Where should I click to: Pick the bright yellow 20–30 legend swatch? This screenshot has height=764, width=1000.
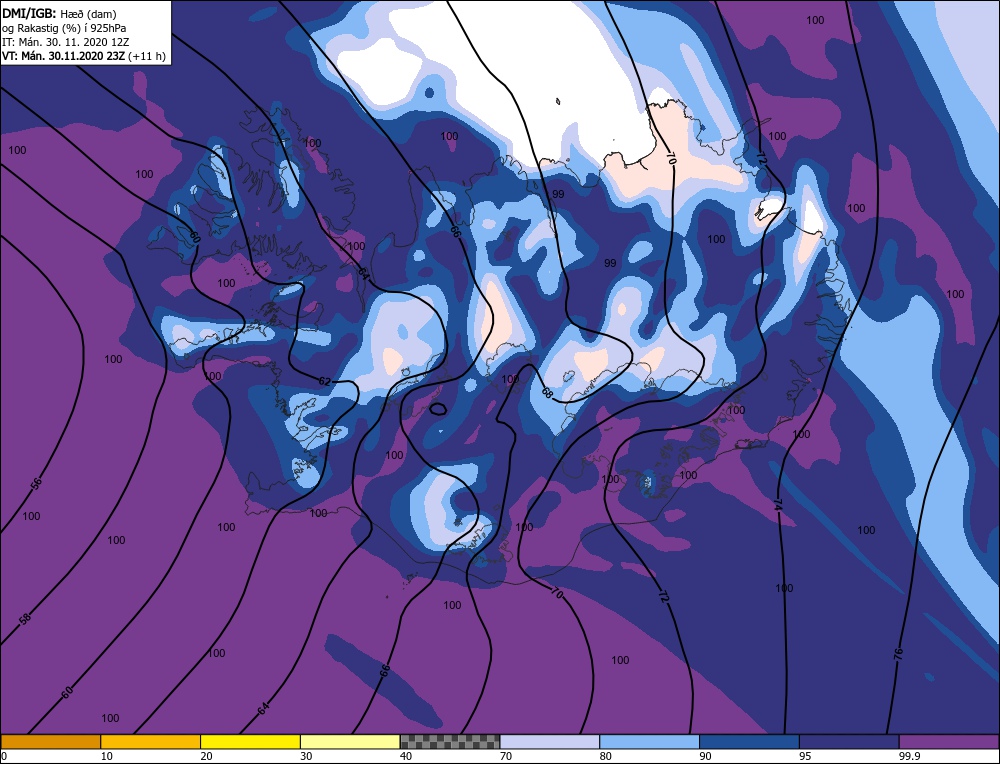(250, 741)
